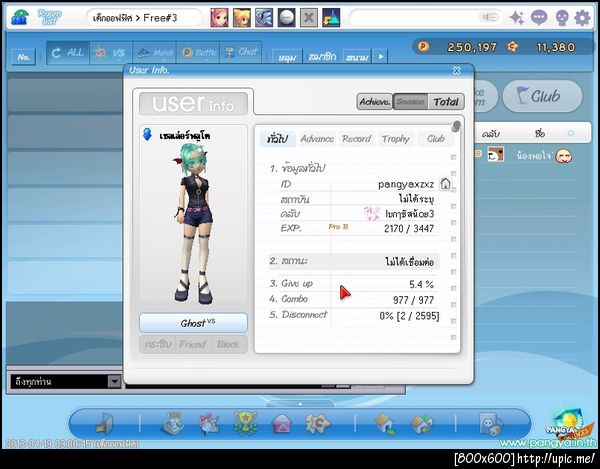Open the pink mailbox house icon
This screenshot has height=469, width=600.
(x=281, y=424)
